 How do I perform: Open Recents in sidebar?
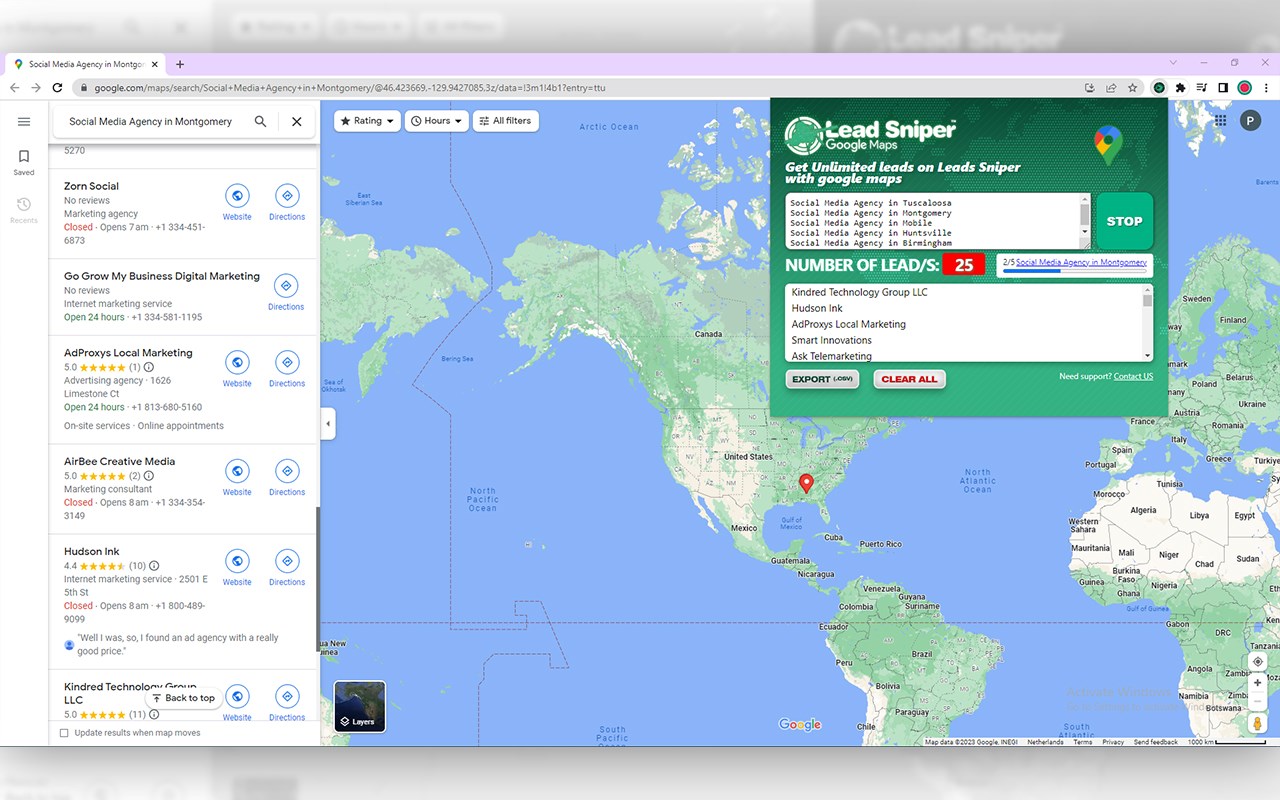click(x=24, y=210)
